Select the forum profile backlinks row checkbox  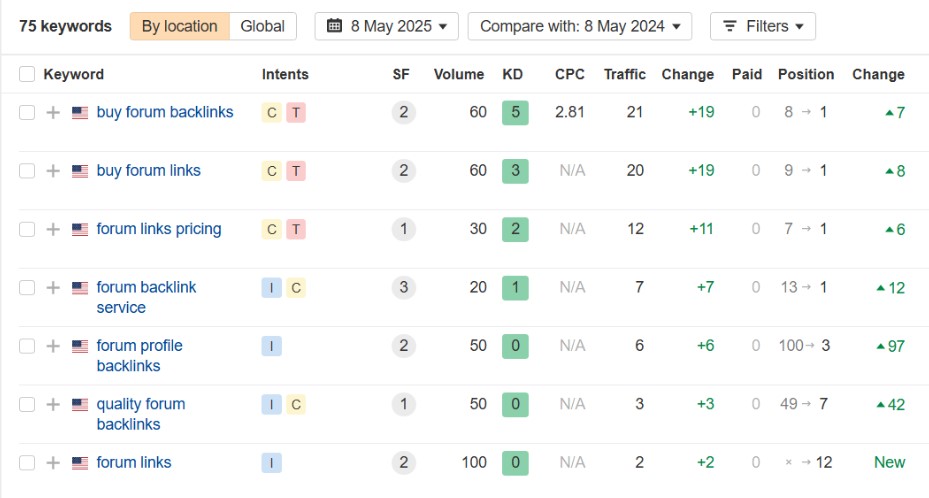tap(27, 346)
